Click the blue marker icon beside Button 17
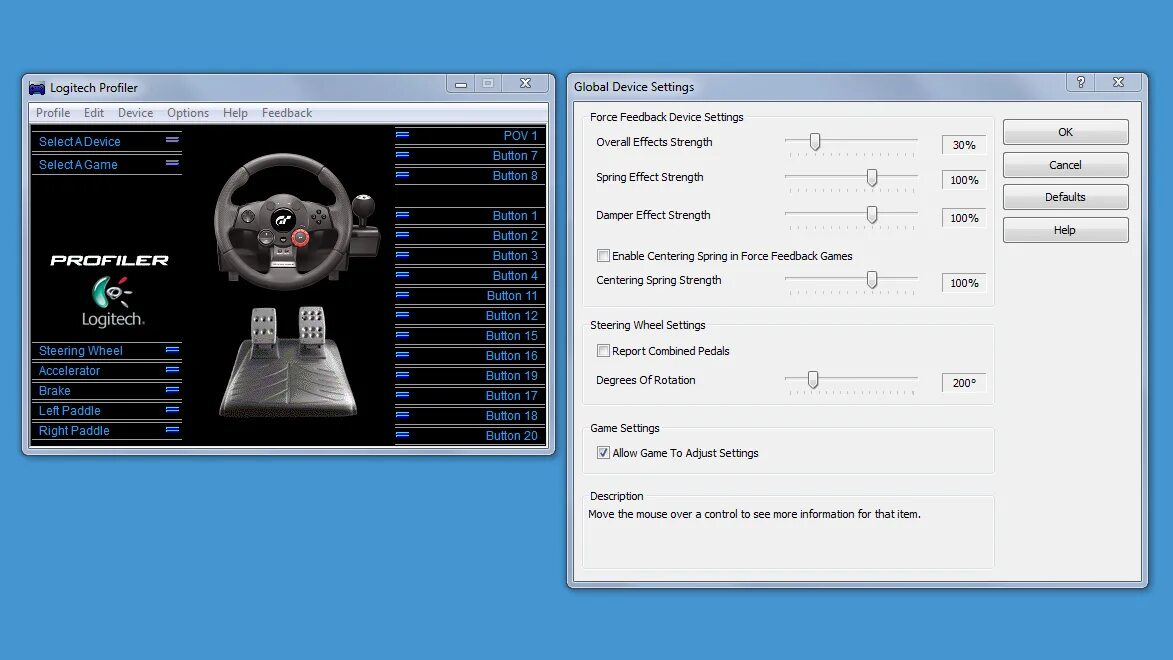 (x=402, y=395)
